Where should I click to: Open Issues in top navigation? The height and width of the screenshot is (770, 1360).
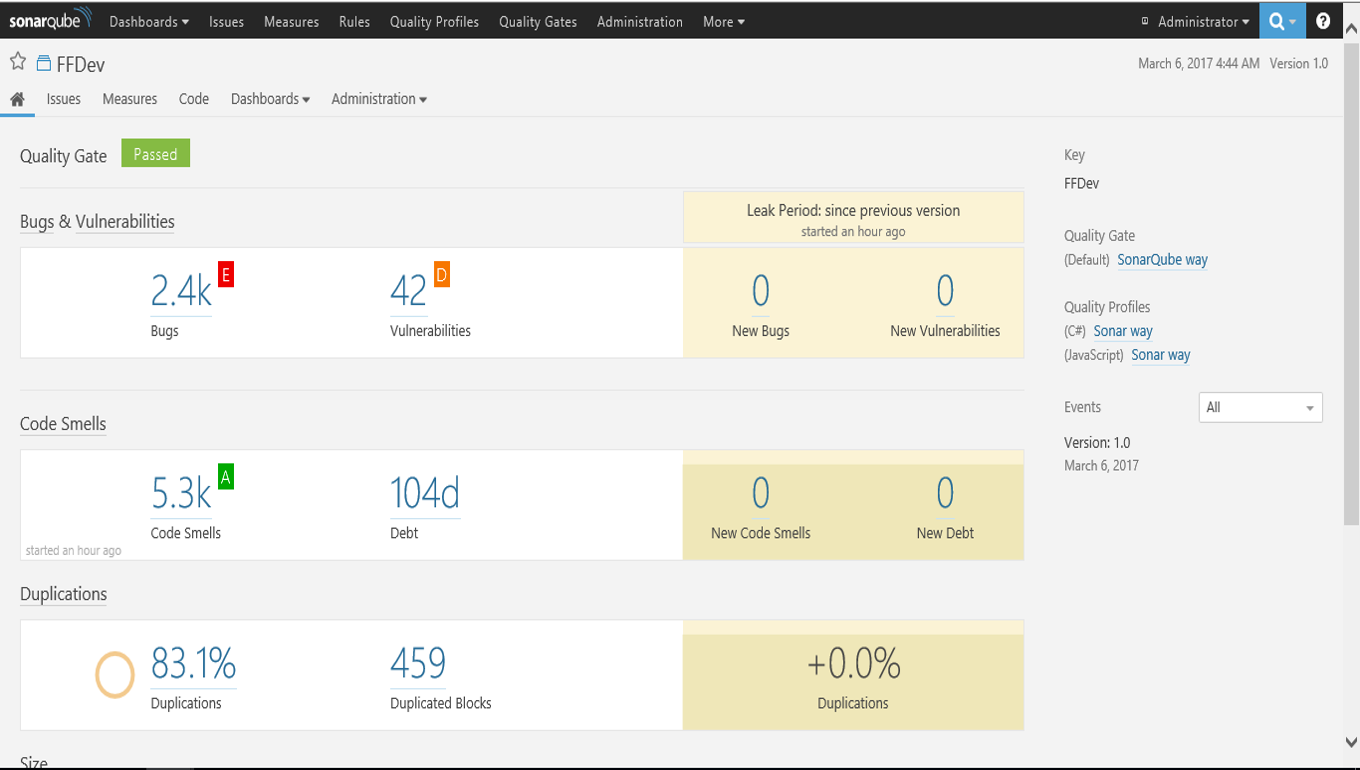click(x=226, y=22)
